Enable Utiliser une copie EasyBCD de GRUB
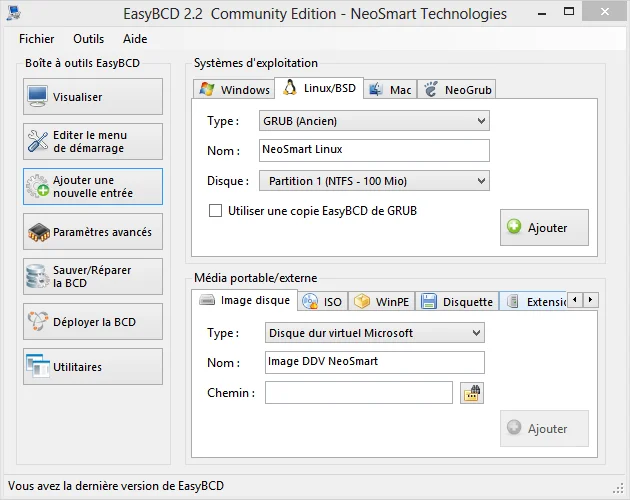 click(215, 211)
